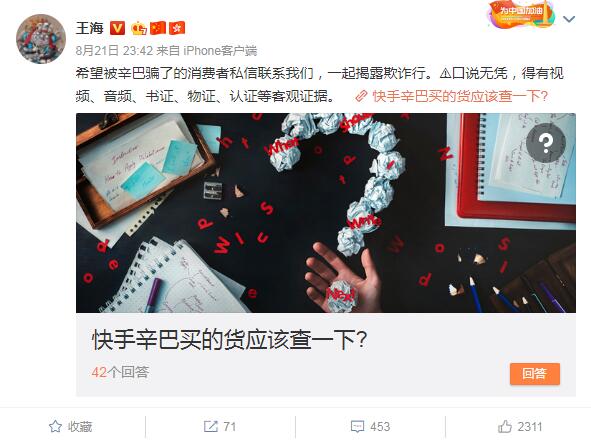Click the question mark badge on image
Screen dimensions: 591x445
tap(546, 143)
